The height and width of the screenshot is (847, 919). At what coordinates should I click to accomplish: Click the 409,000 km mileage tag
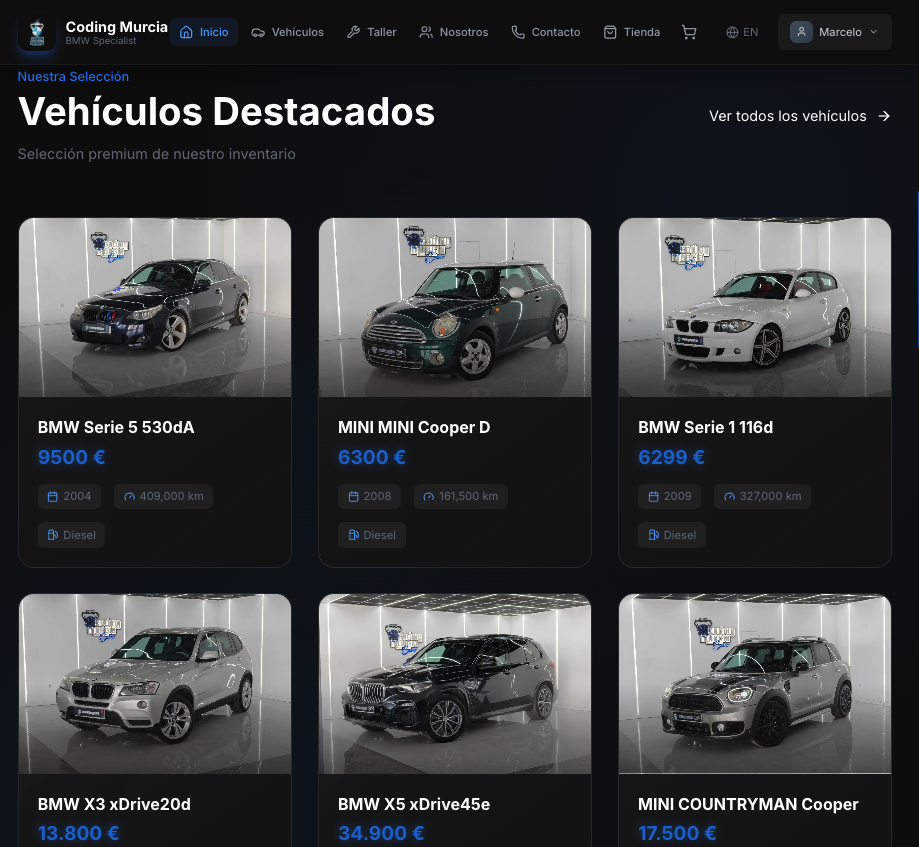[x=164, y=496]
